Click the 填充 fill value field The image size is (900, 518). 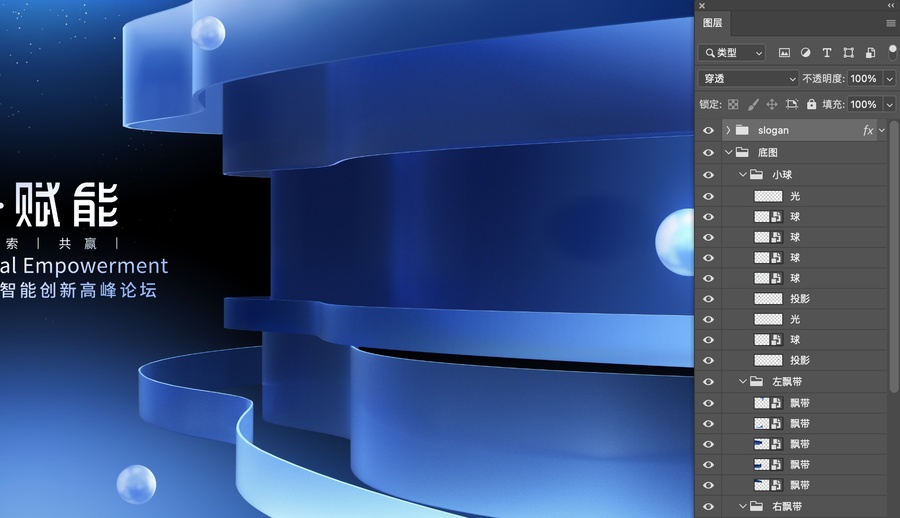pos(866,104)
